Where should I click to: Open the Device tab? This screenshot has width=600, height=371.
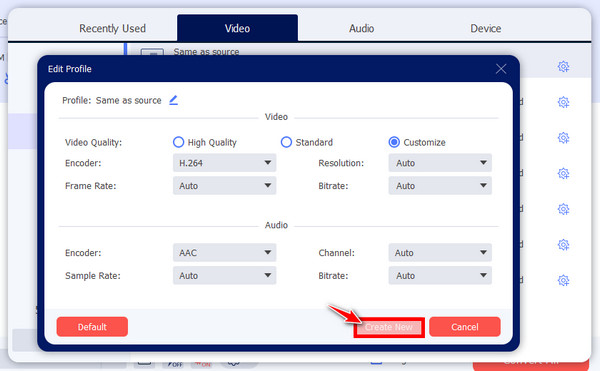pyautogui.click(x=486, y=28)
